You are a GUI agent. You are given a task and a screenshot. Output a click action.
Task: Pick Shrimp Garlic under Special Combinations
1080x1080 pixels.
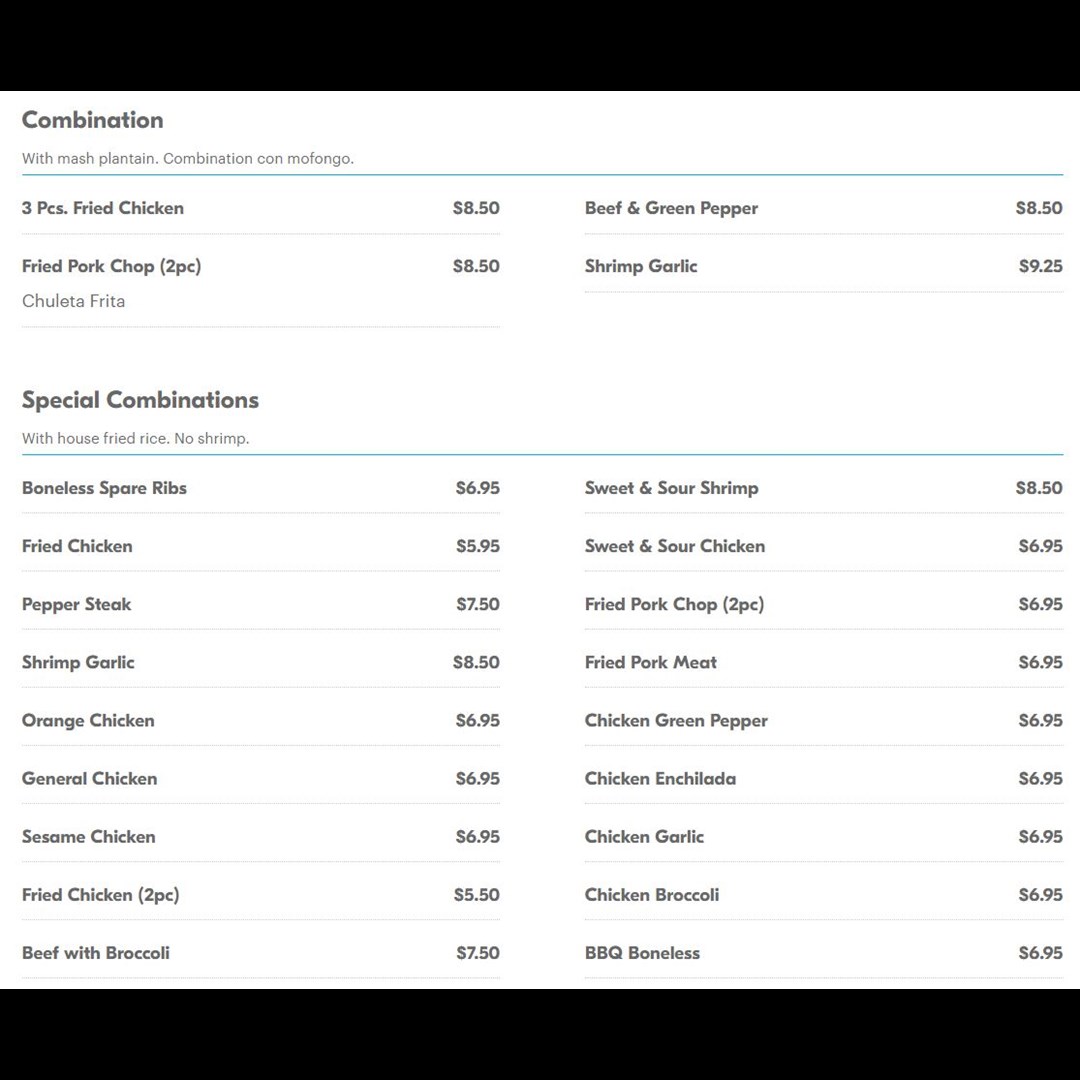260,662
